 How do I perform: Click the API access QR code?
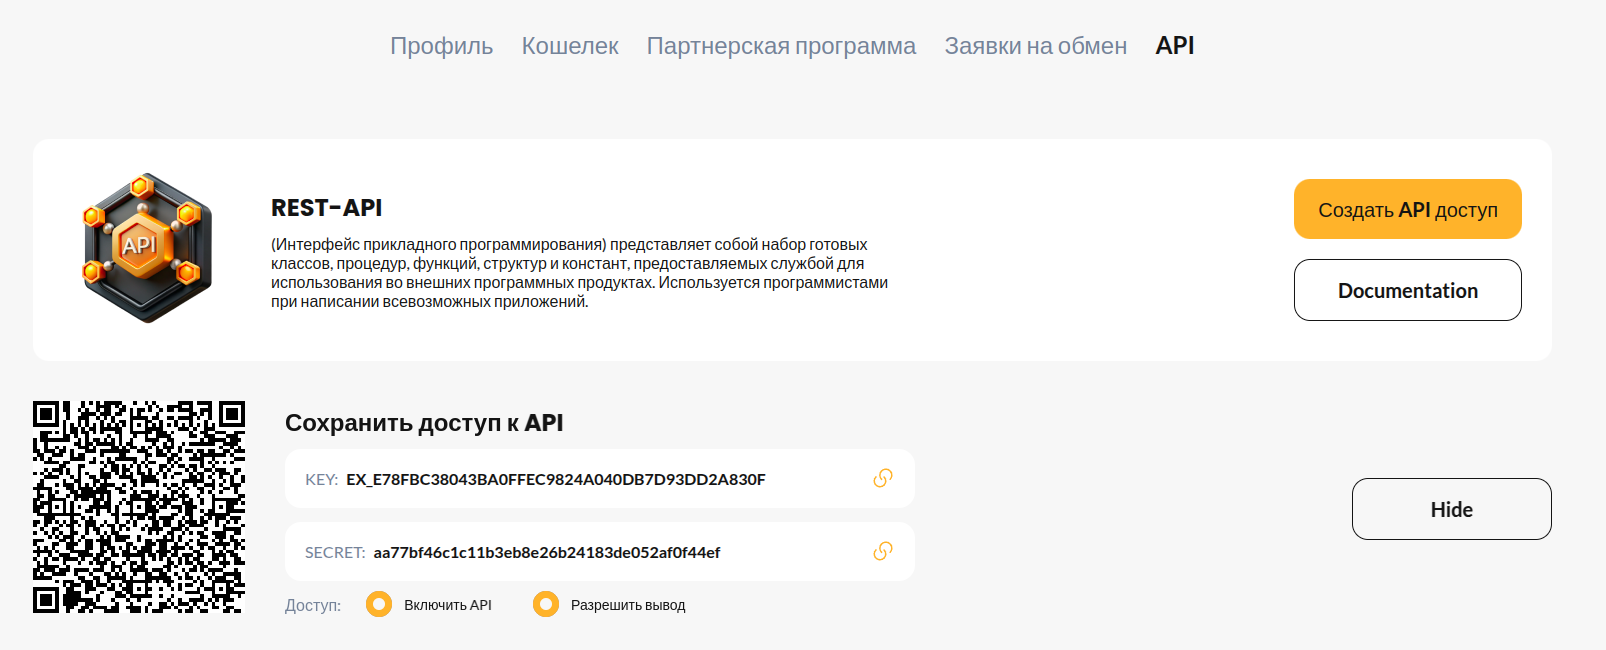[x=139, y=507]
